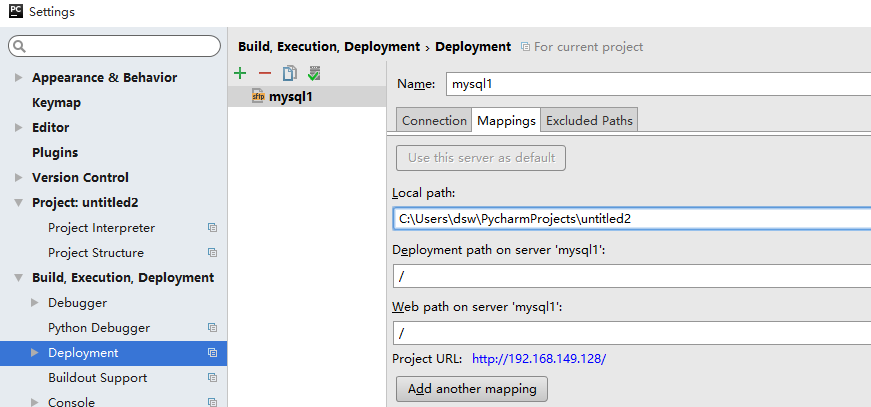Open Project Structure settings

96,253
